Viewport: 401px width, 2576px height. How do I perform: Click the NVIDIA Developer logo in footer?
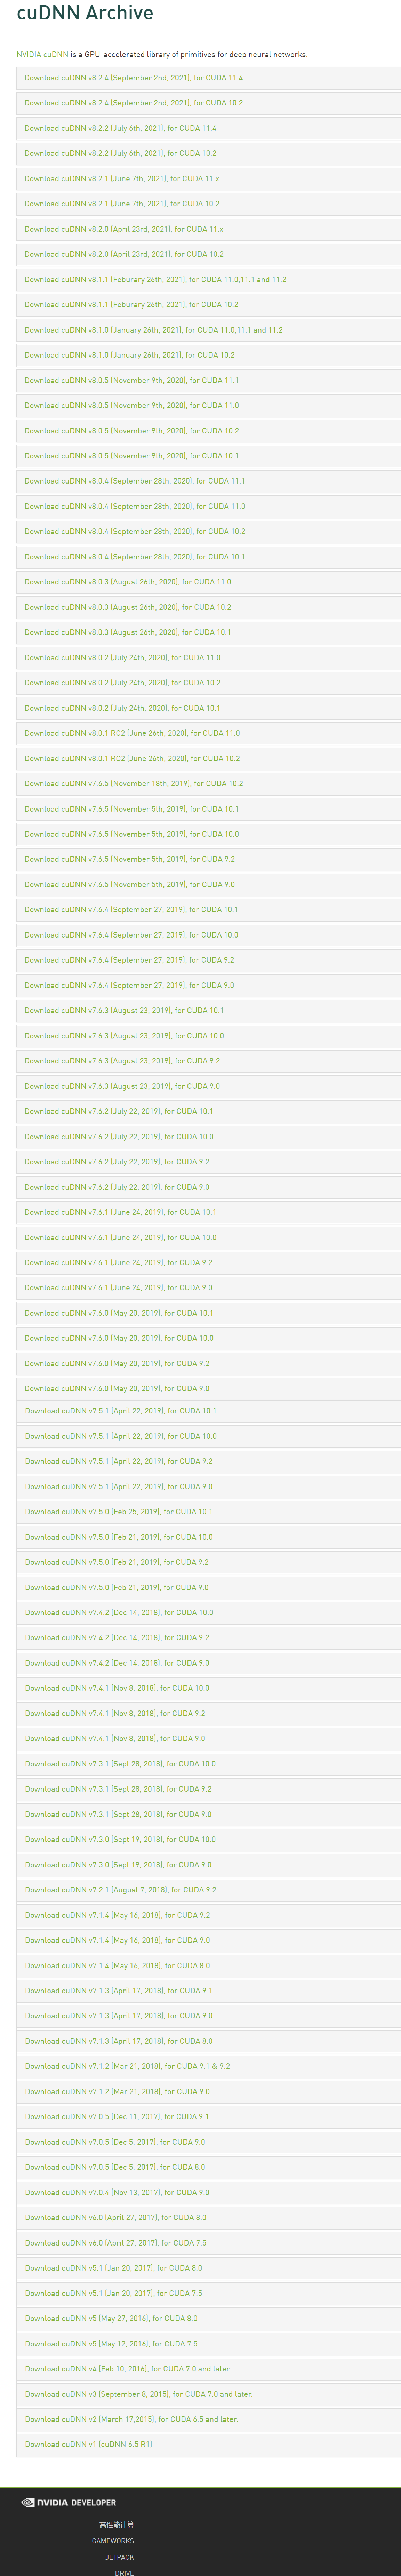pos(69,2502)
